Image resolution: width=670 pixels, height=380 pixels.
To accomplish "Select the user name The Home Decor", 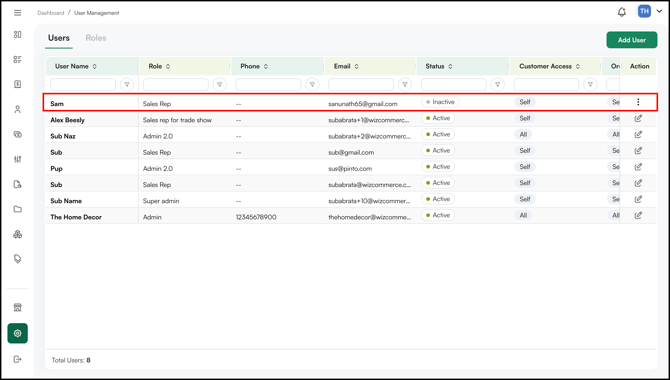I will pyautogui.click(x=76, y=217).
